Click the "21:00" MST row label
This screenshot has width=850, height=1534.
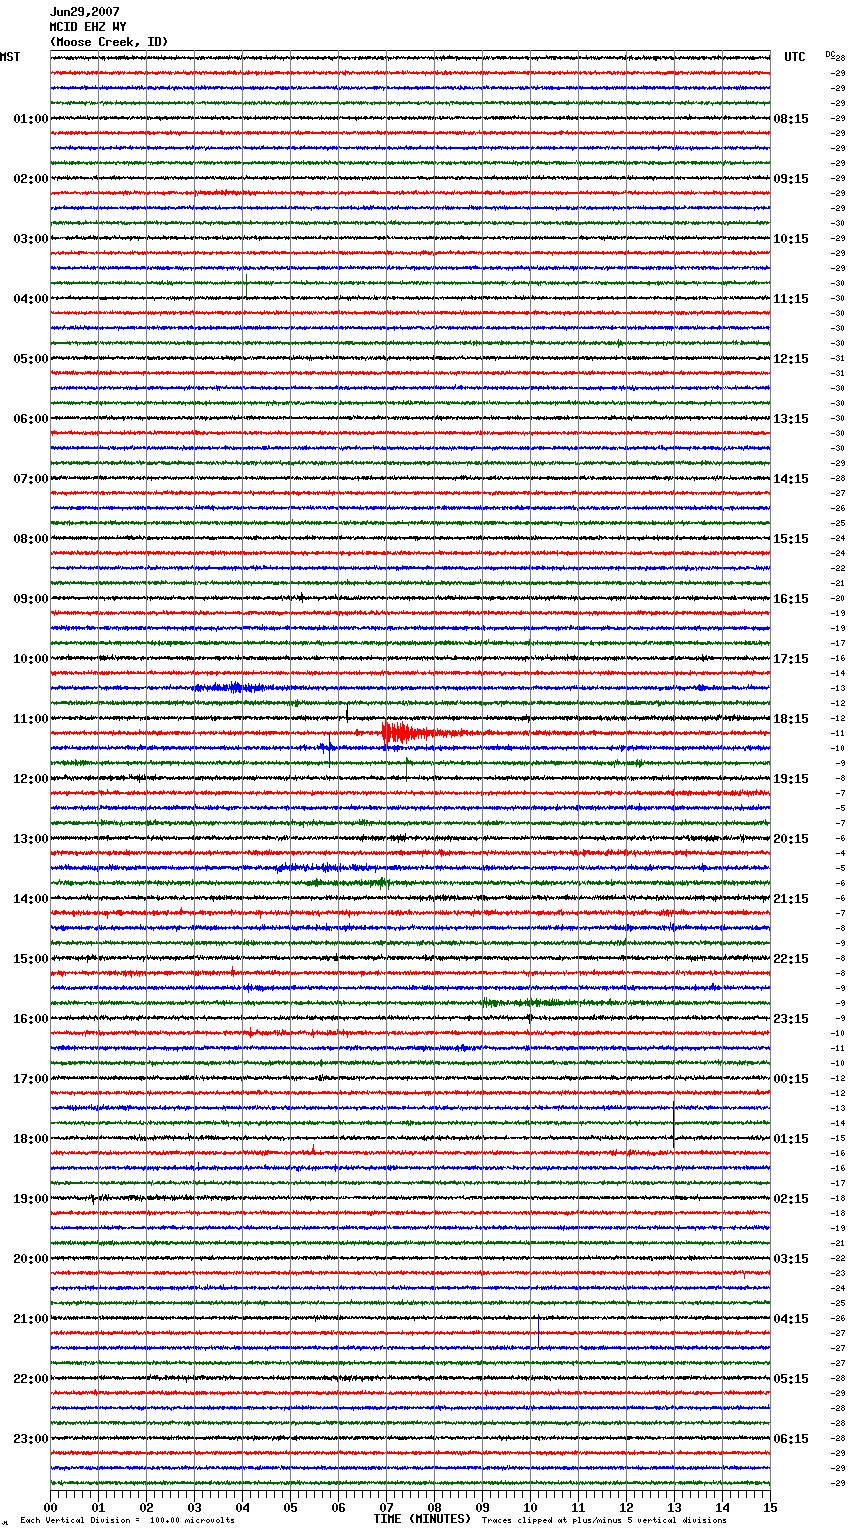click(x=31, y=1319)
